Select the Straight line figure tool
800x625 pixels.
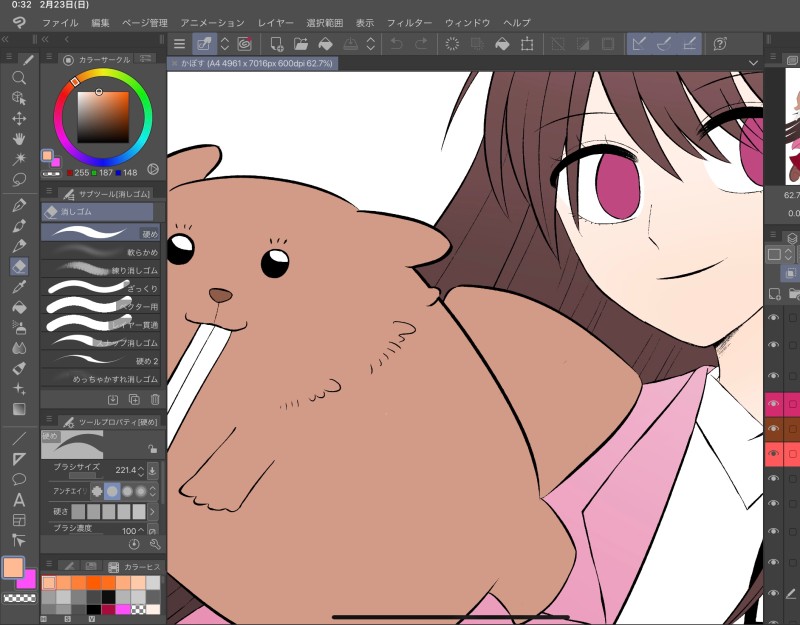tap(19, 438)
